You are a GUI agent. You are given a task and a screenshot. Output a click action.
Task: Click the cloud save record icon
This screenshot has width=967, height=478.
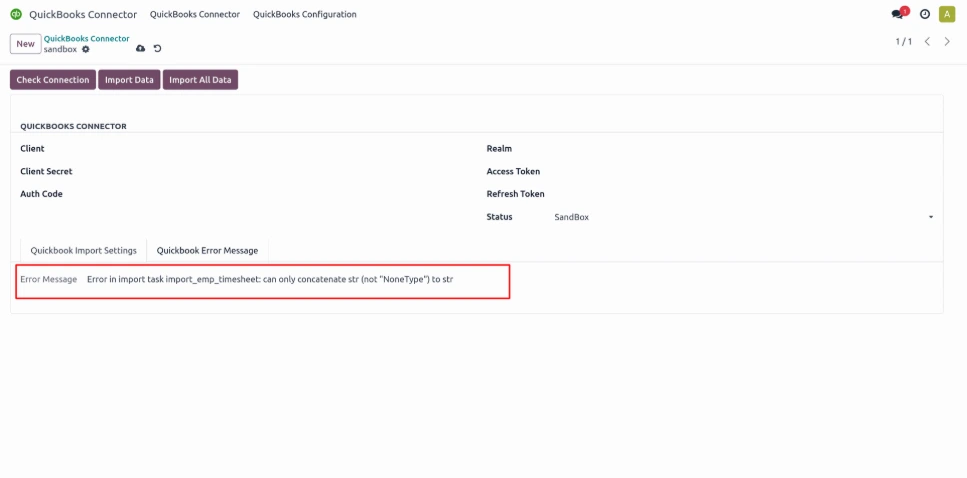141,48
